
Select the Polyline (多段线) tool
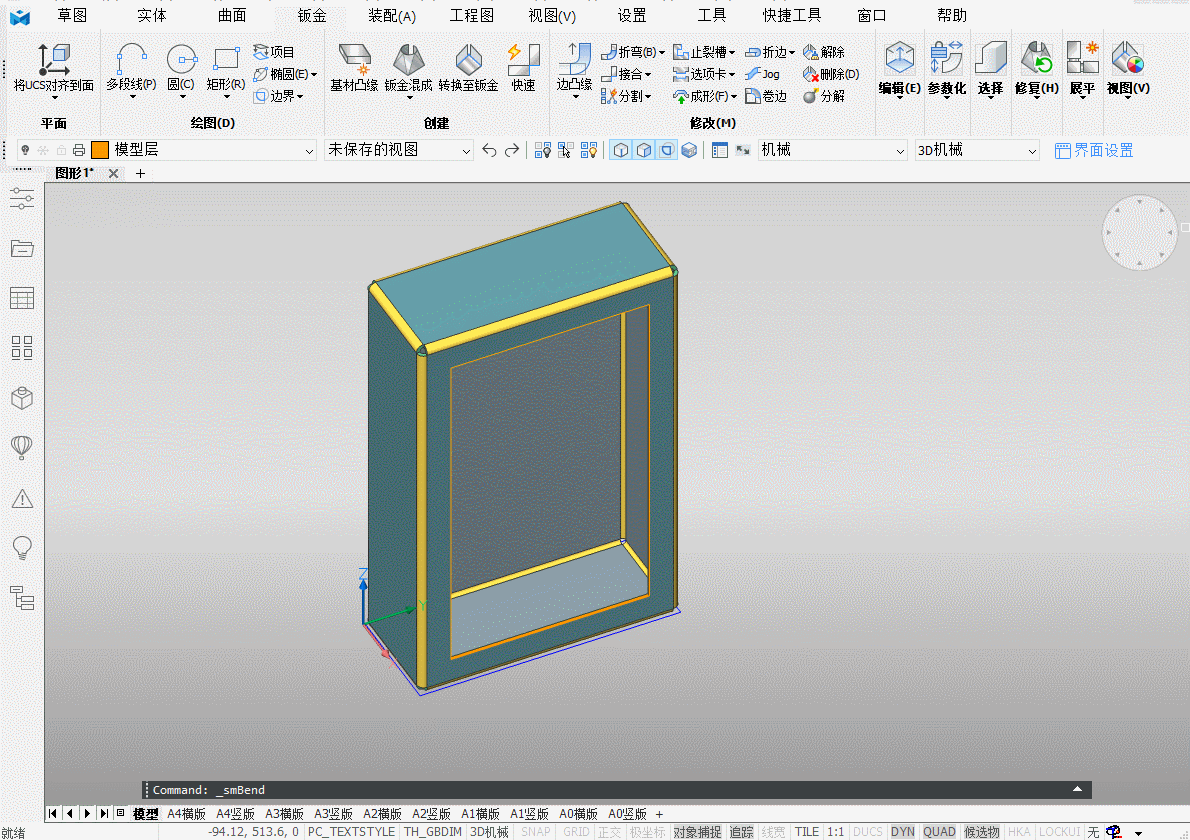tap(131, 70)
